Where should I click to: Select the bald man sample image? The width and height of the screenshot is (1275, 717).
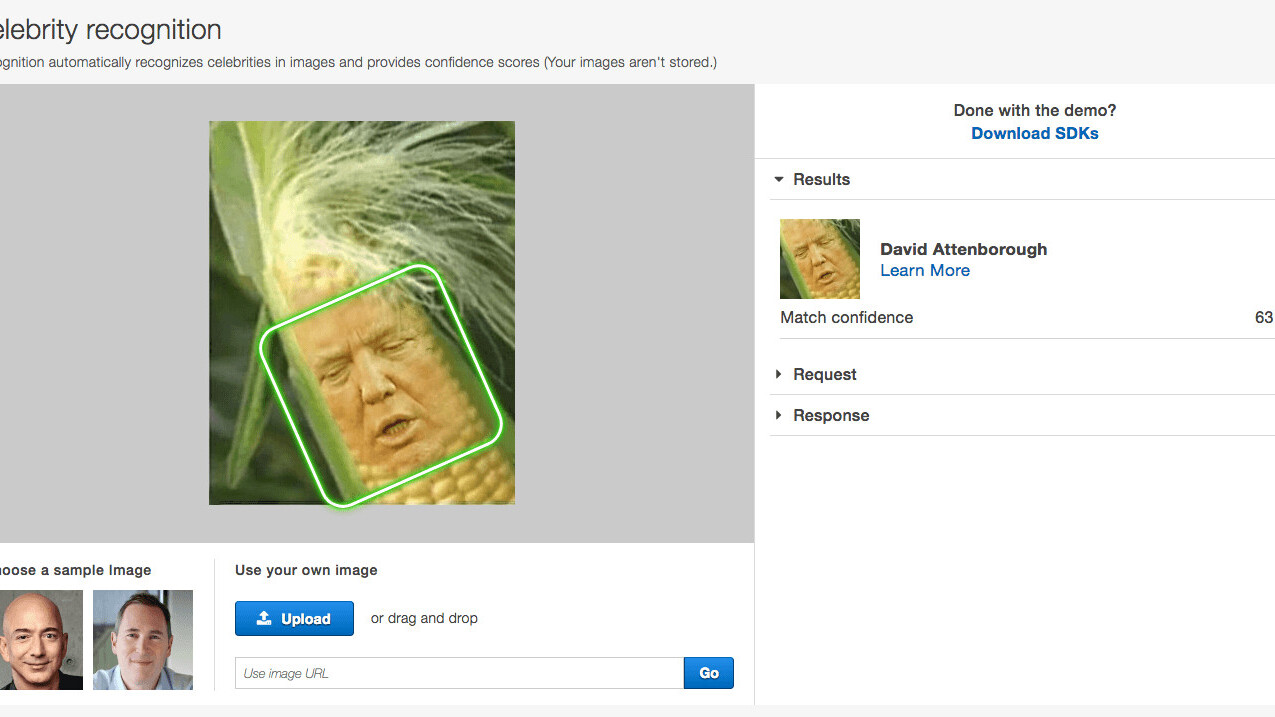pos(40,639)
